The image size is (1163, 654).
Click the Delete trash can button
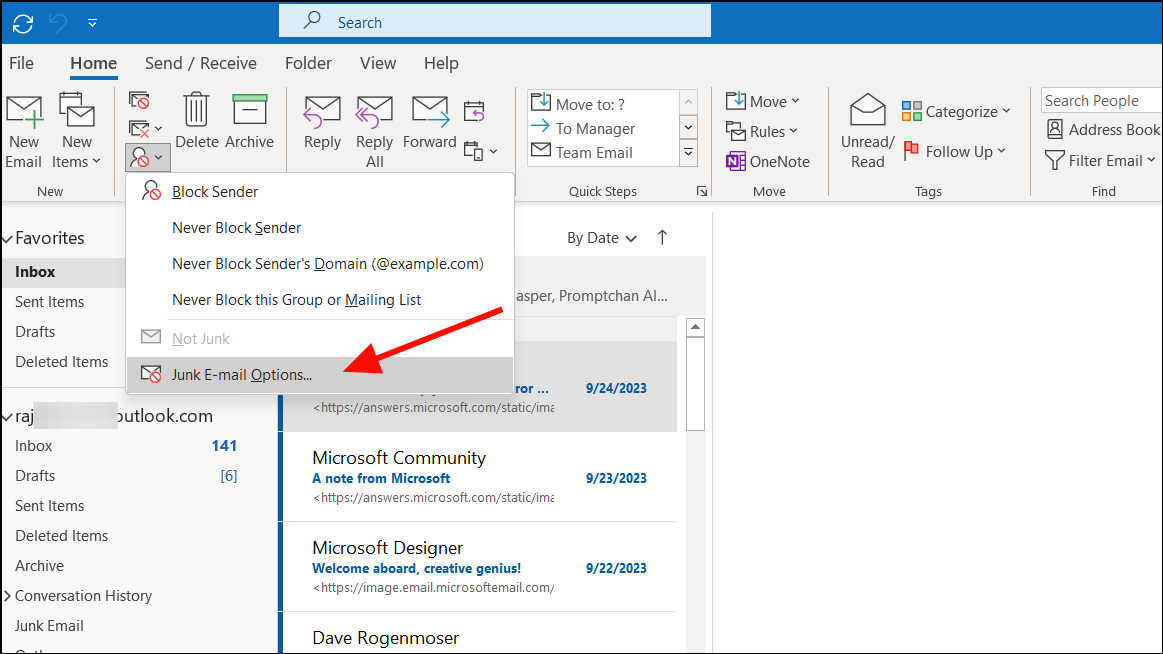(197, 121)
